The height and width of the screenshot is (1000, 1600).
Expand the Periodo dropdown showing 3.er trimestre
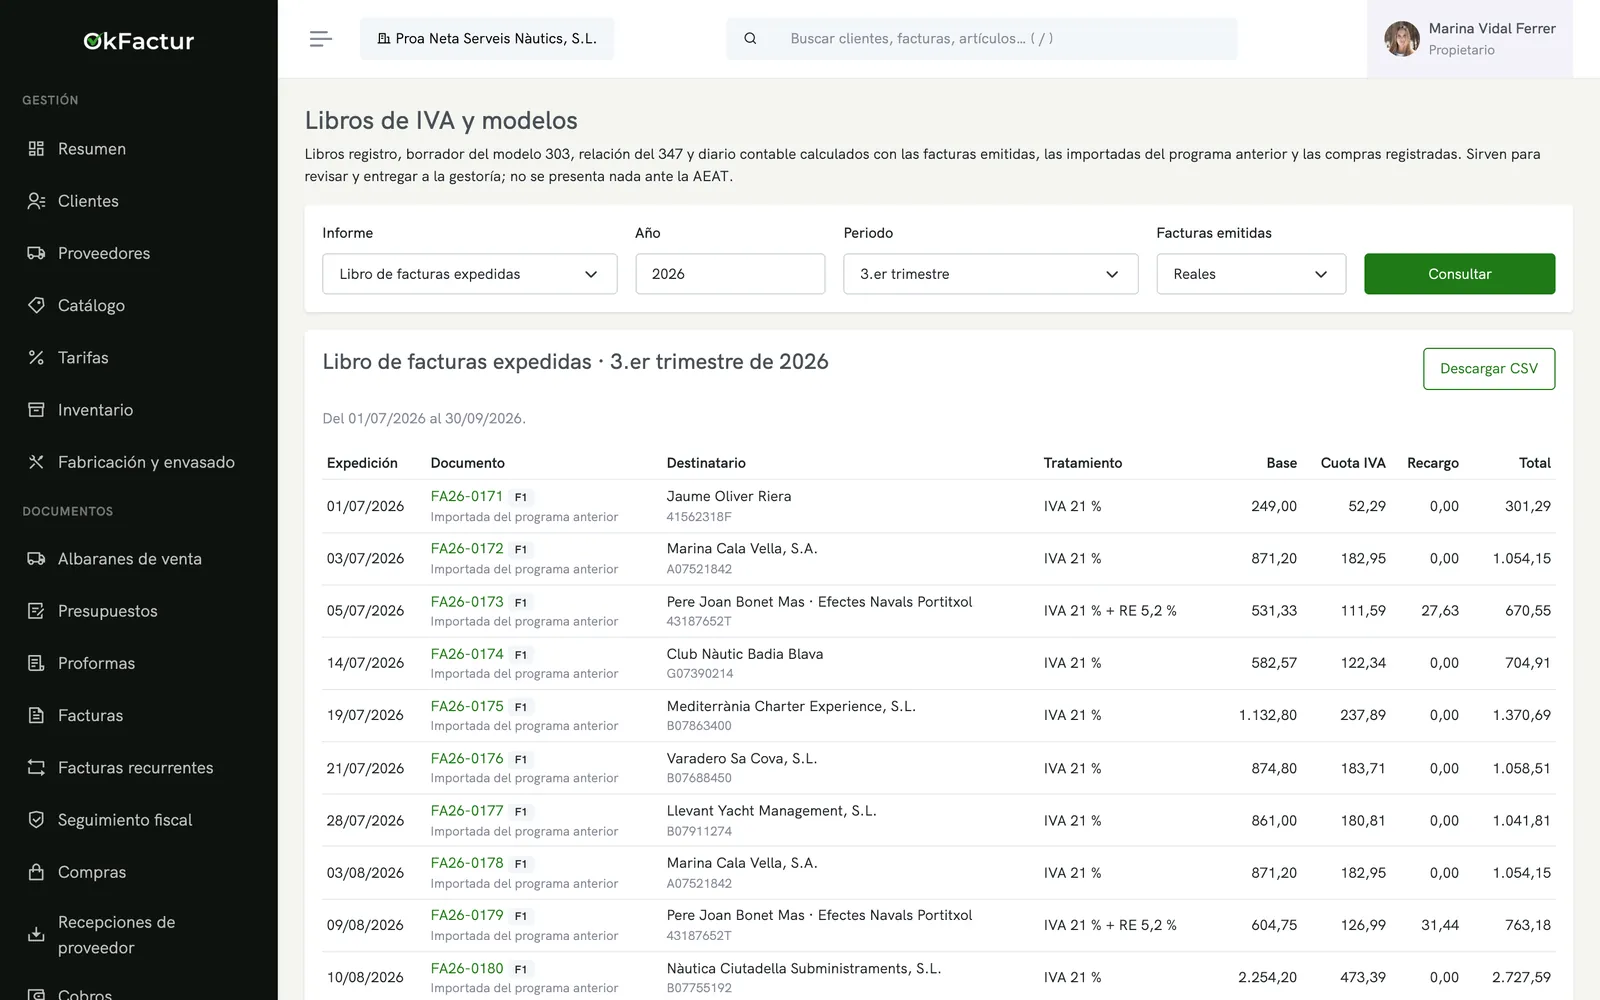click(990, 274)
